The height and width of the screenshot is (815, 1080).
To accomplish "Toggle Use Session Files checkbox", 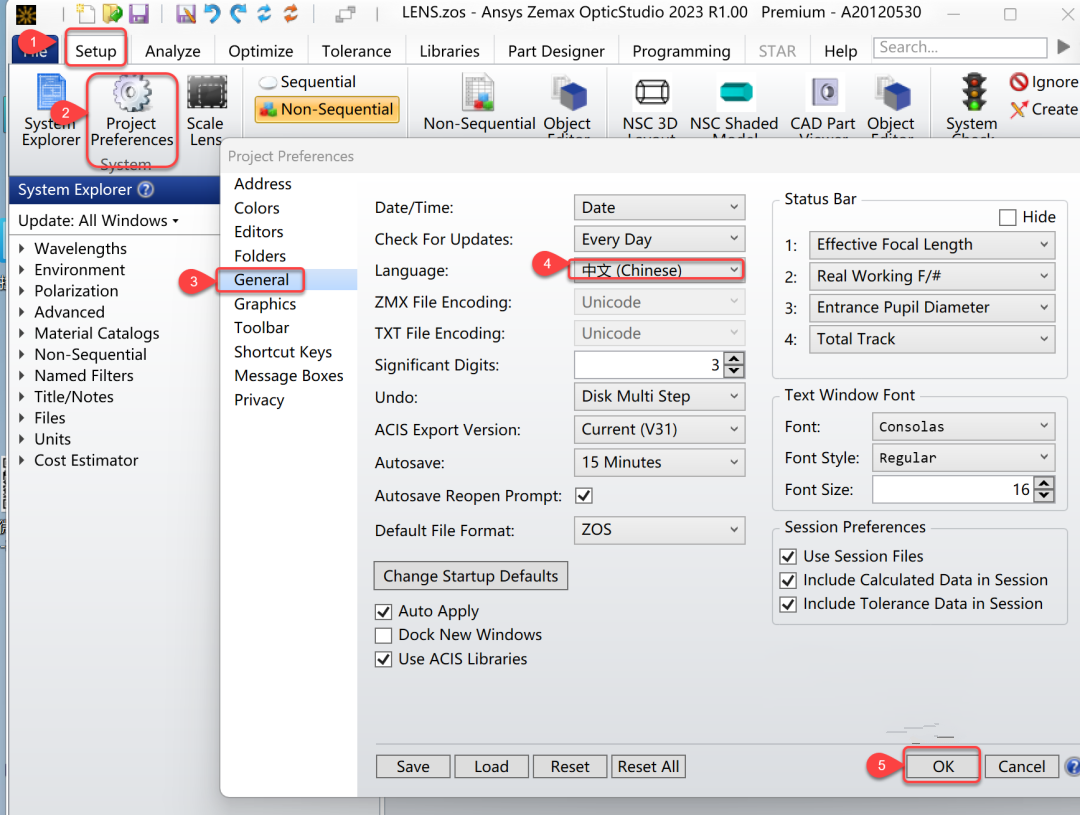I will click(x=788, y=557).
